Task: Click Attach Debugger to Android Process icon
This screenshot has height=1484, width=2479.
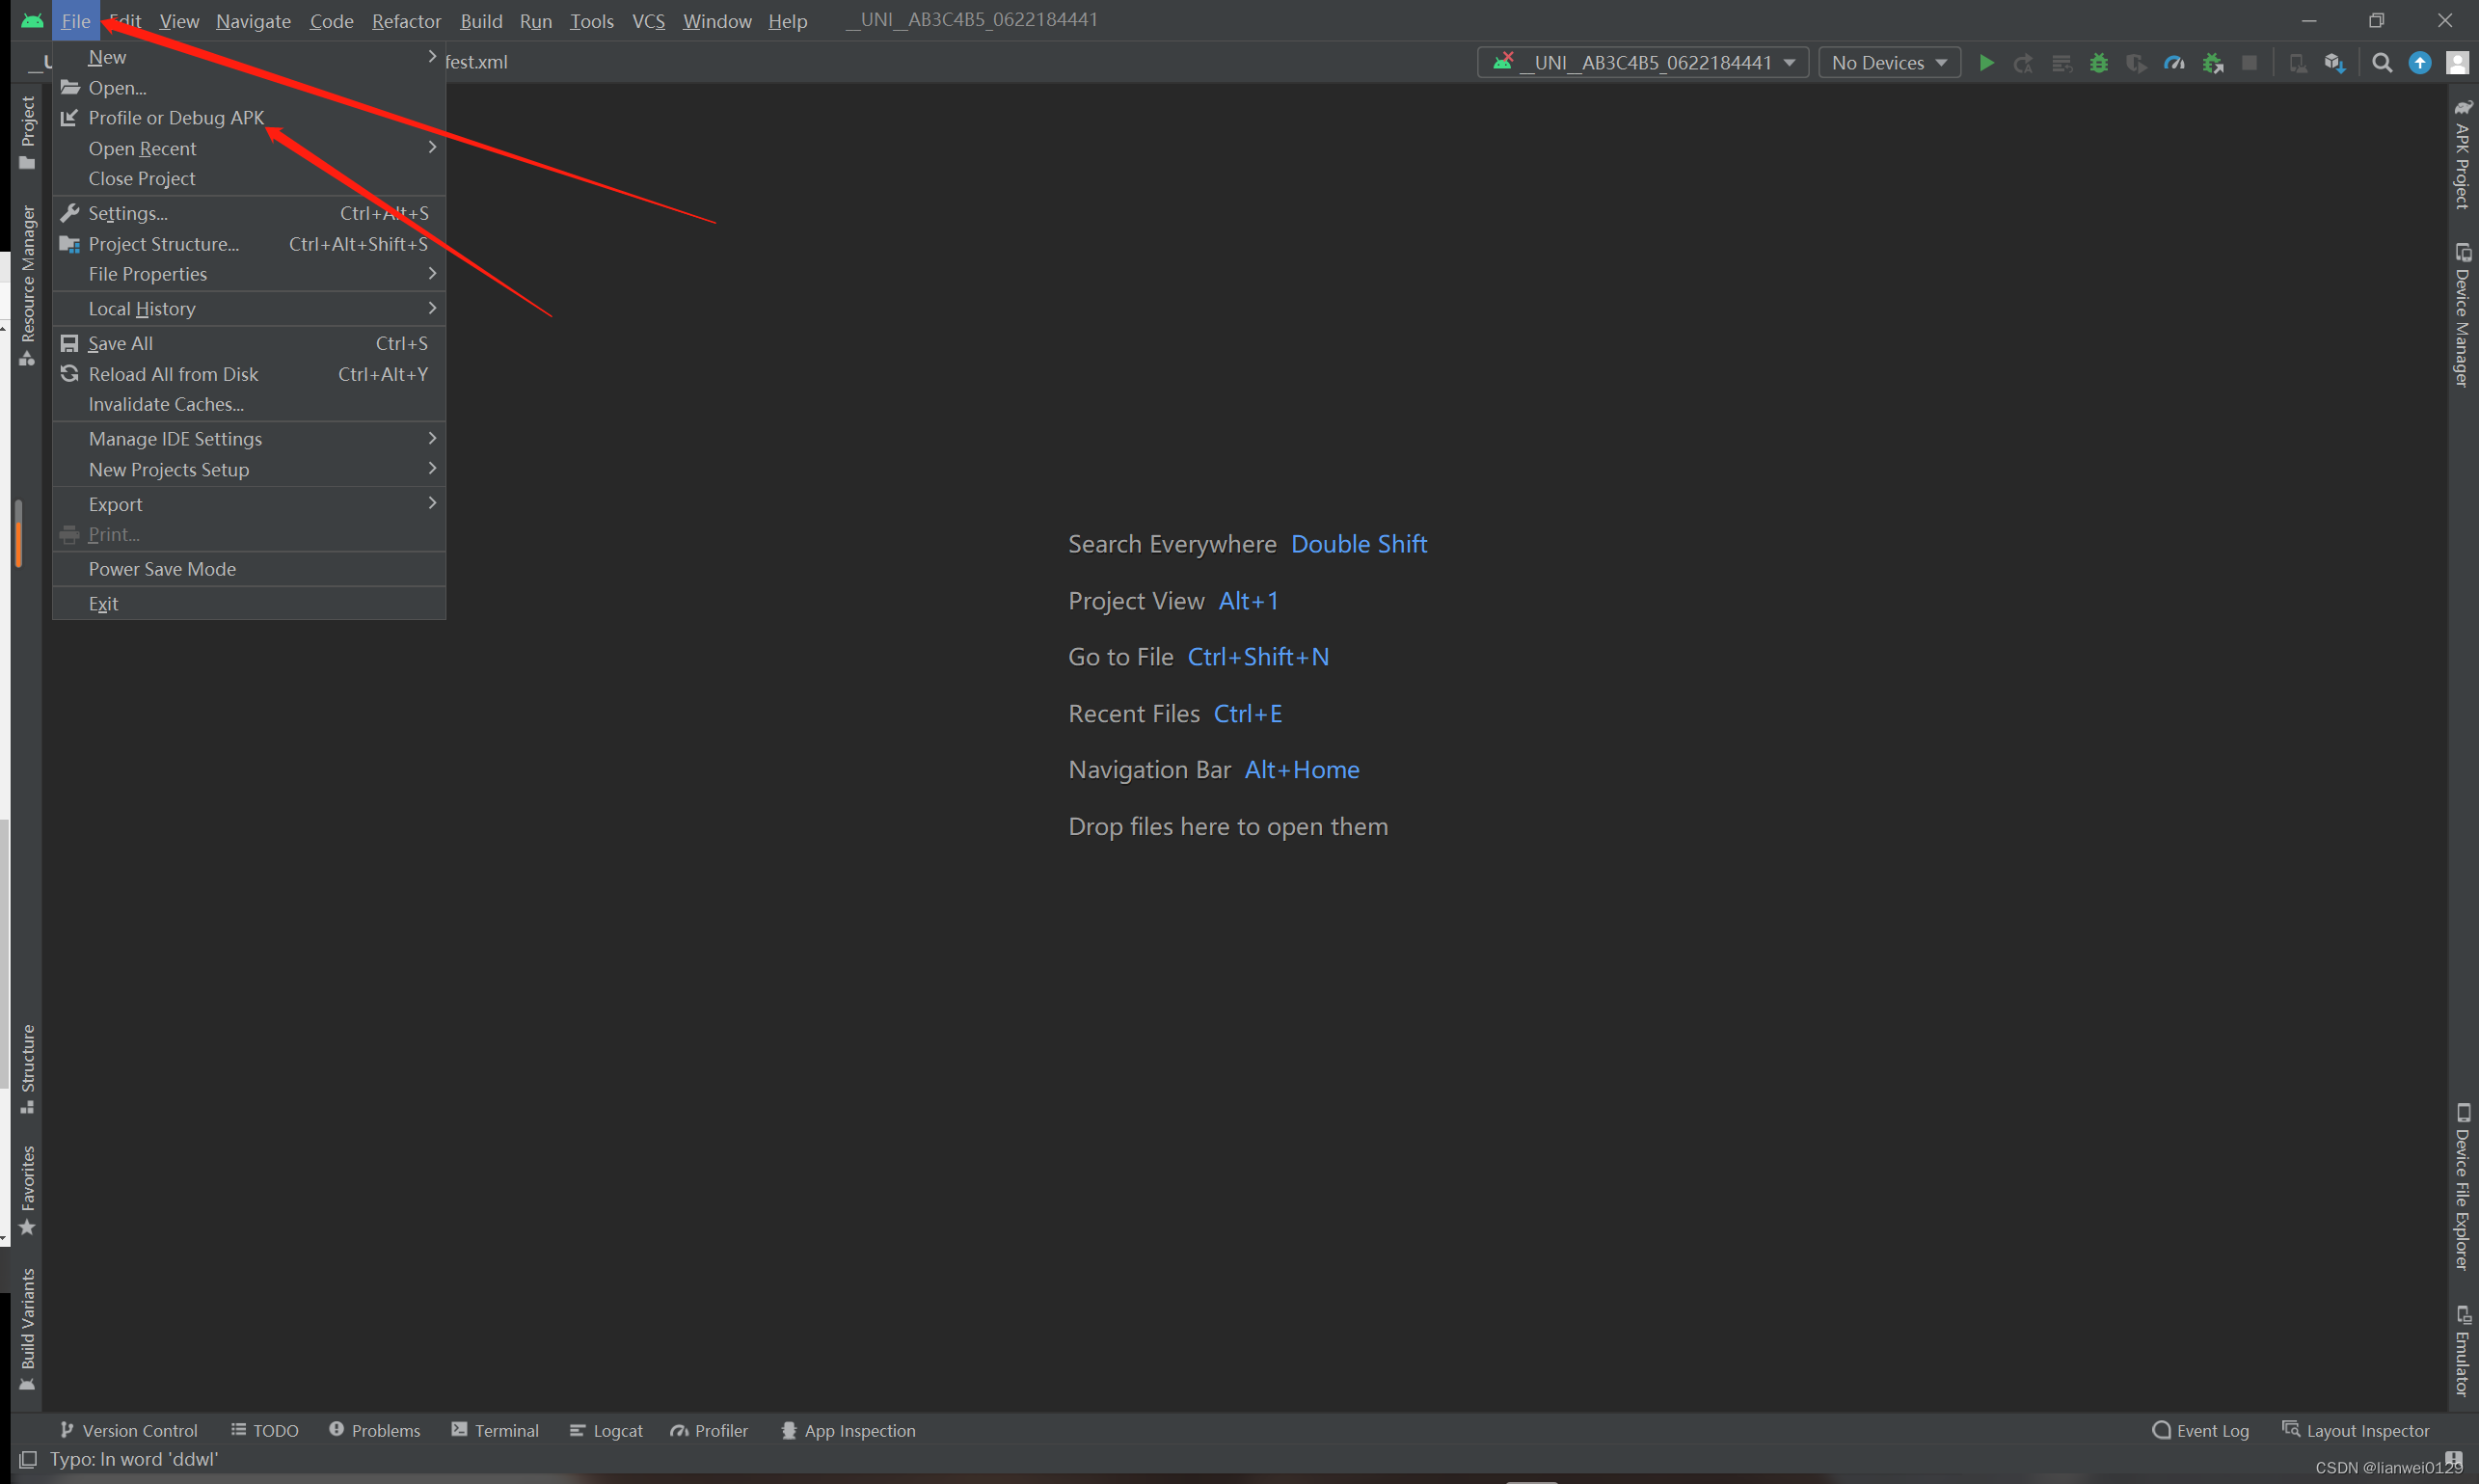Action: [x=2212, y=63]
